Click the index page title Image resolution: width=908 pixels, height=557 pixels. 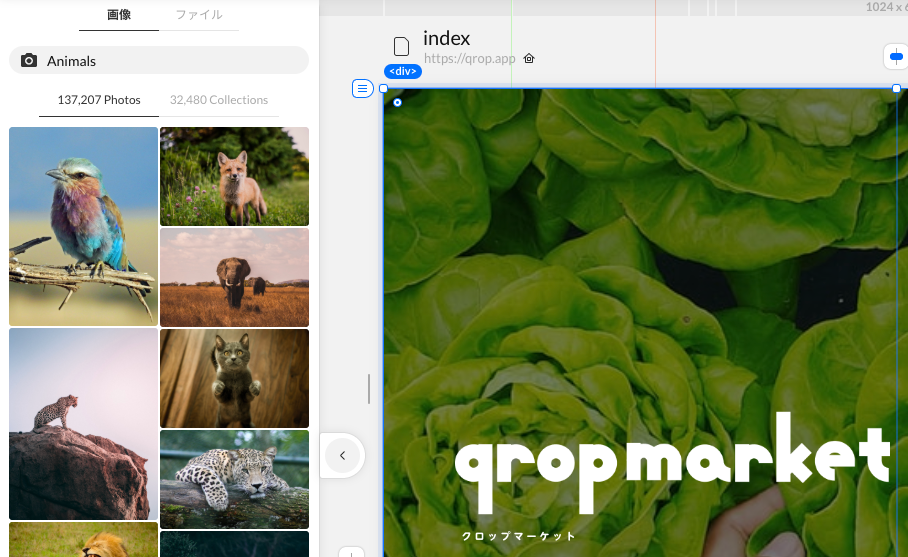[x=446, y=38]
